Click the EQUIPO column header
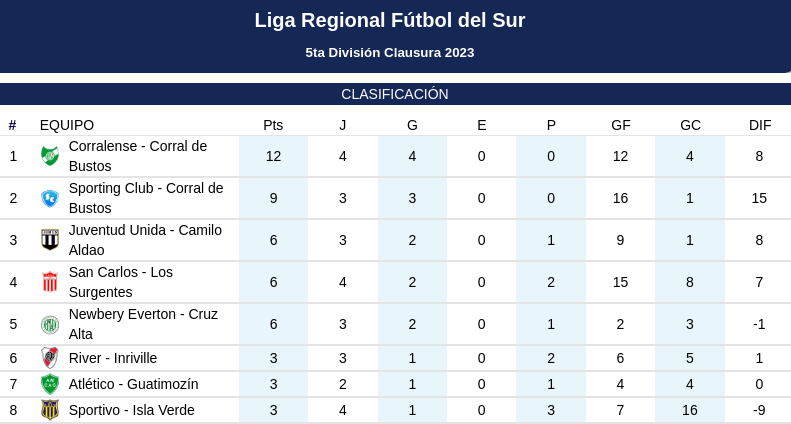 [x=67, y=125]
